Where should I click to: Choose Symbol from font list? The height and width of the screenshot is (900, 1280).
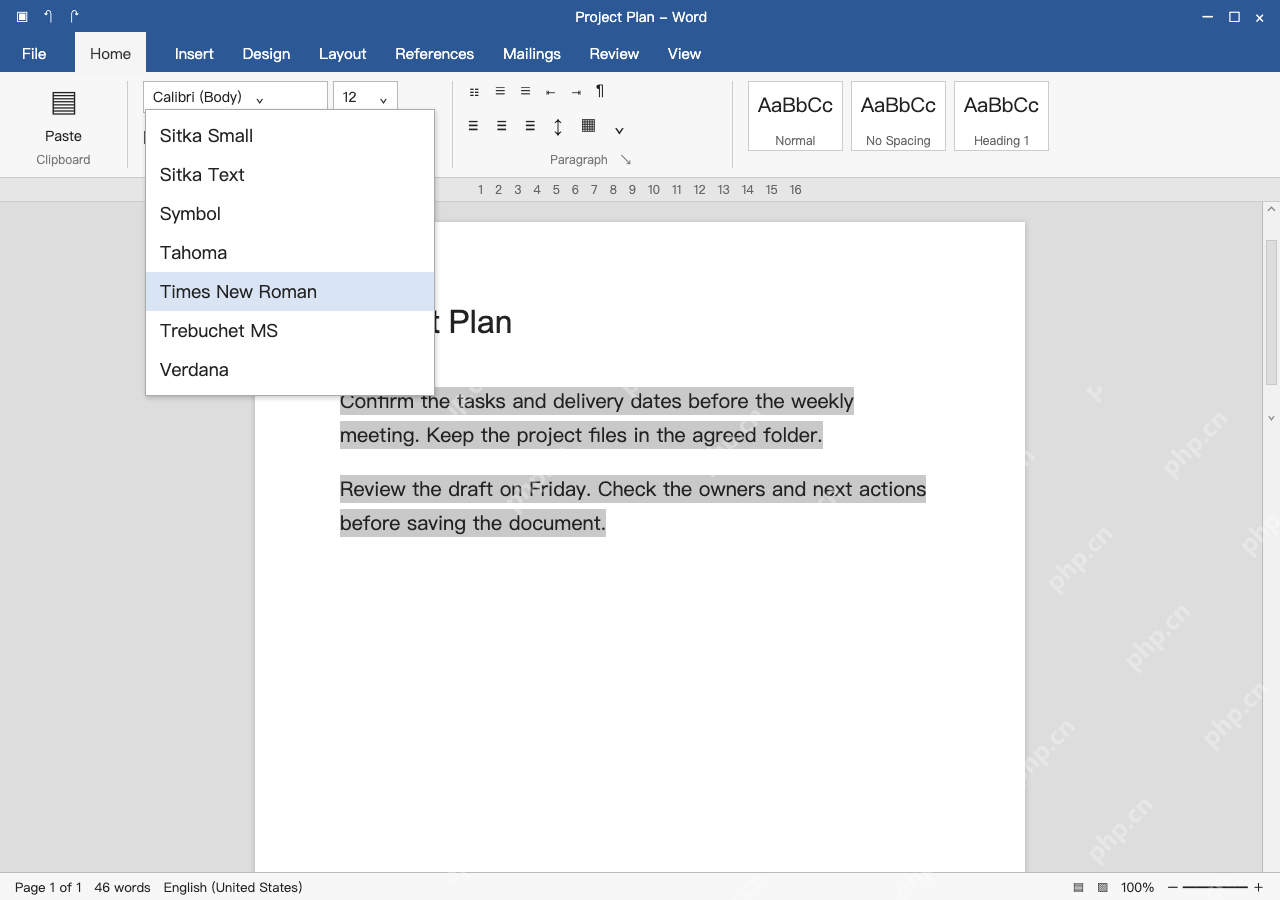290,214
